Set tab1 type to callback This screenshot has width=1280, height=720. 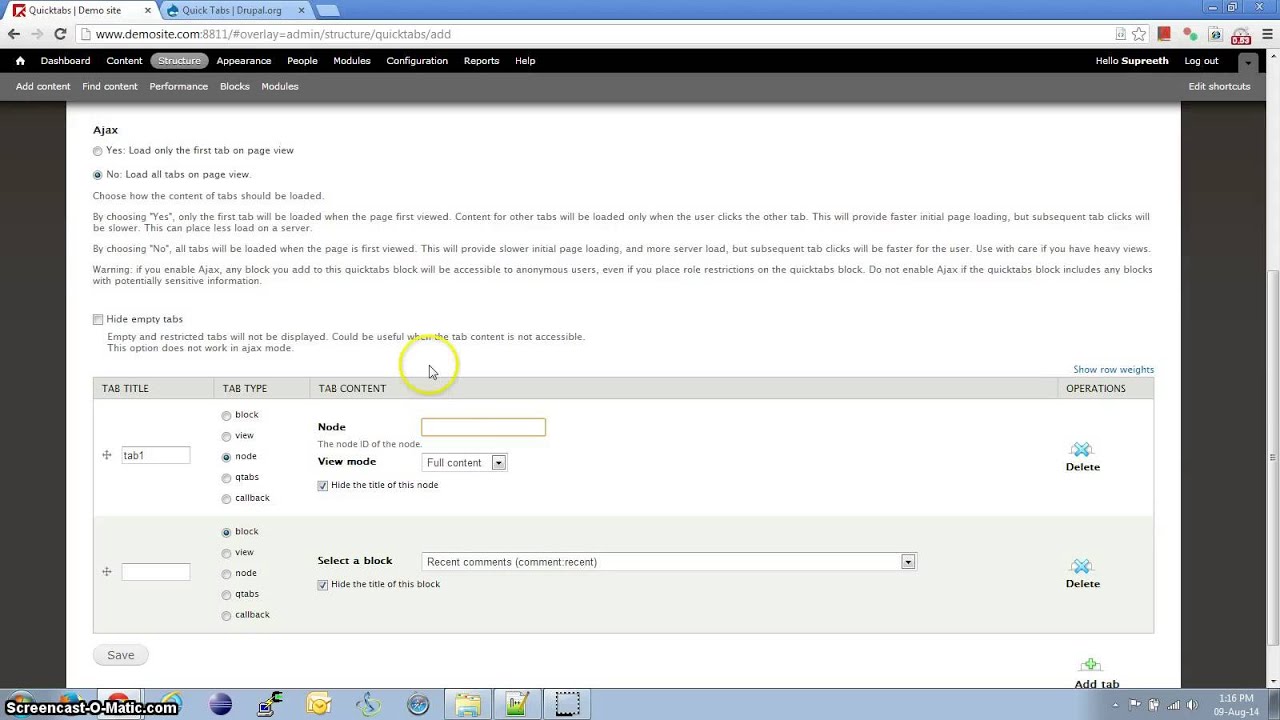pos(227,499)
